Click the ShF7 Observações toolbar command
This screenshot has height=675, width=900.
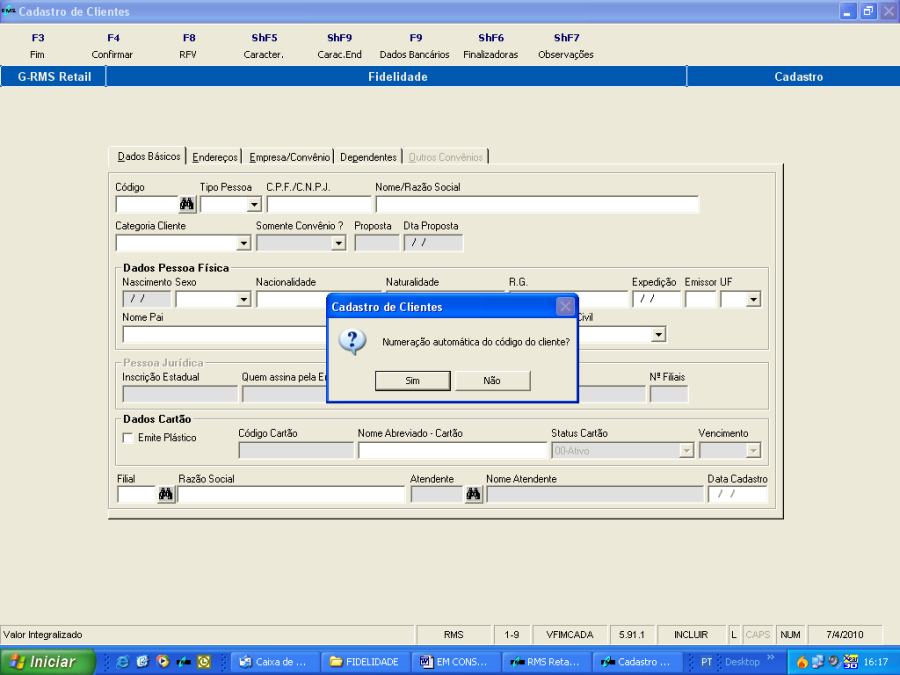[566, 46]
